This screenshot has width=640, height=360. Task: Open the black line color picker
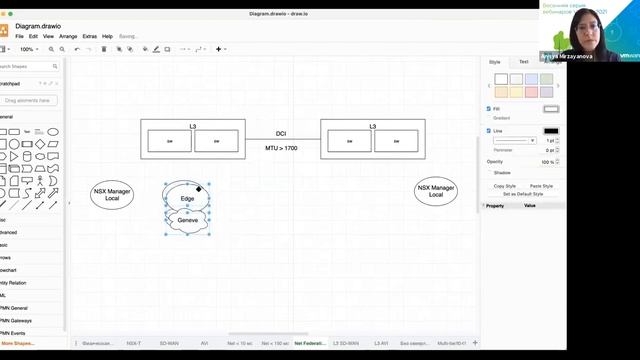(x=551, y=131)
